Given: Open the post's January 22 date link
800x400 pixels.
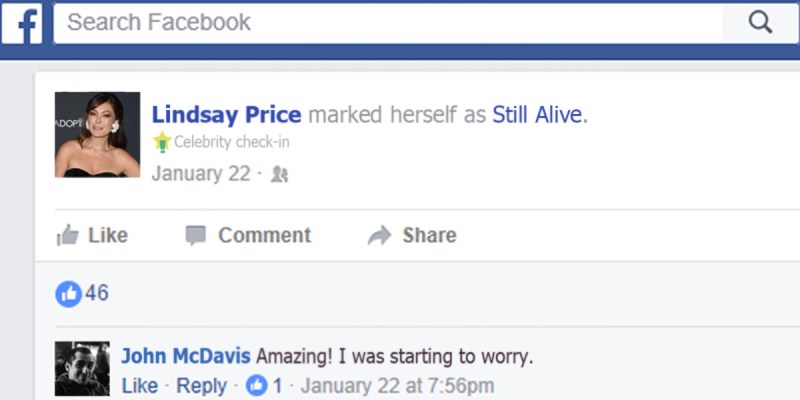Looking at the screenshot, I should pos(201,174).
